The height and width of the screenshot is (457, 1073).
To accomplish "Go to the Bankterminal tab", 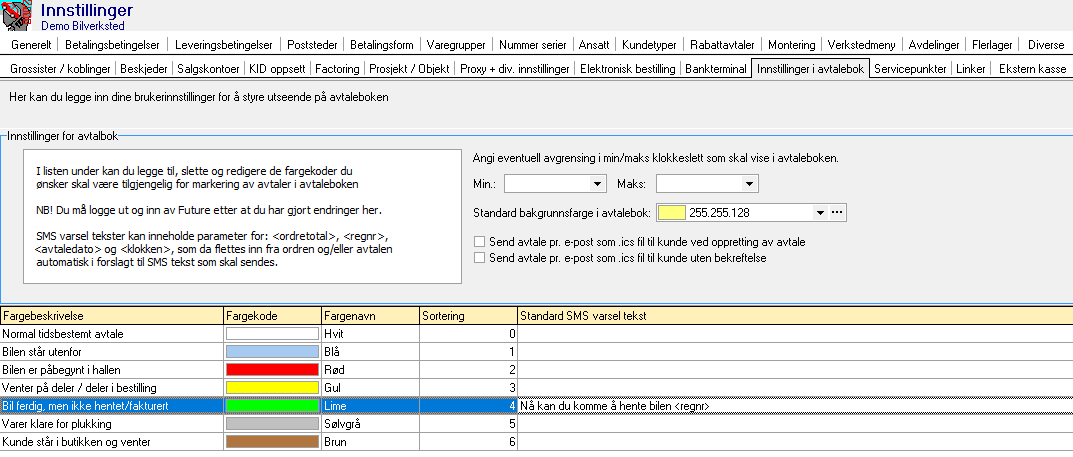I will tap(715, 69).
